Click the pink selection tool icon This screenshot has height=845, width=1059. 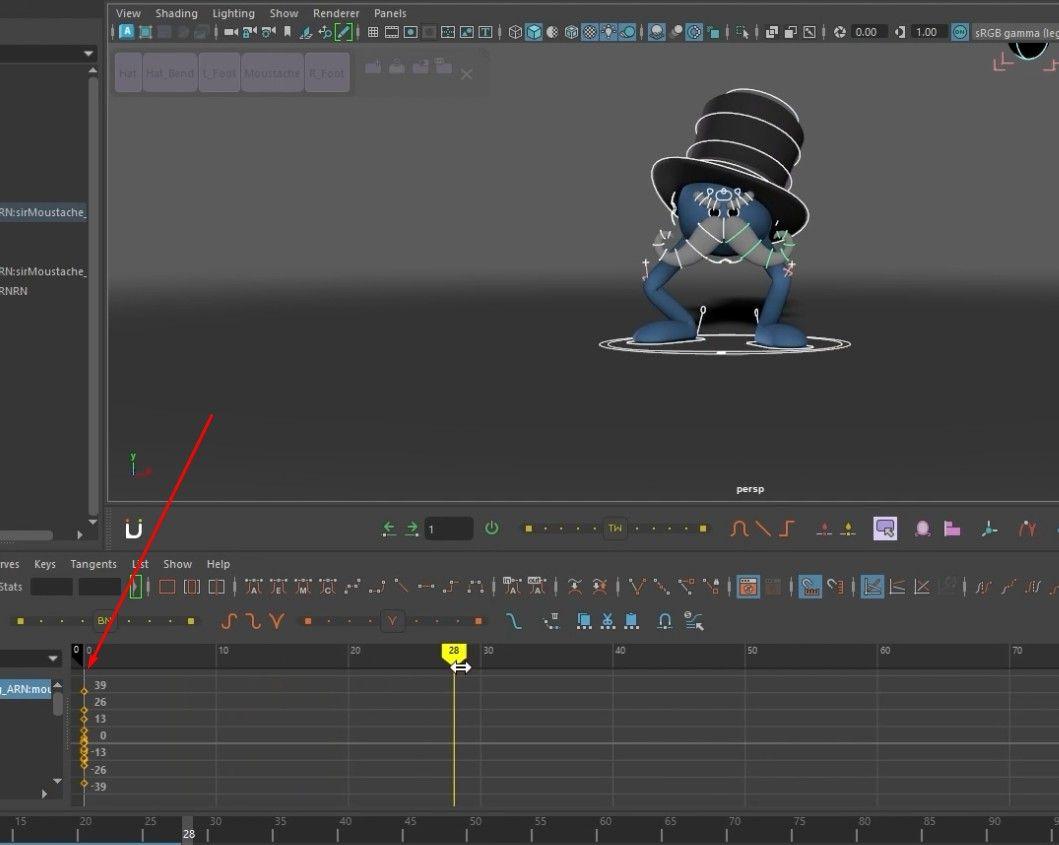(885, 528)
